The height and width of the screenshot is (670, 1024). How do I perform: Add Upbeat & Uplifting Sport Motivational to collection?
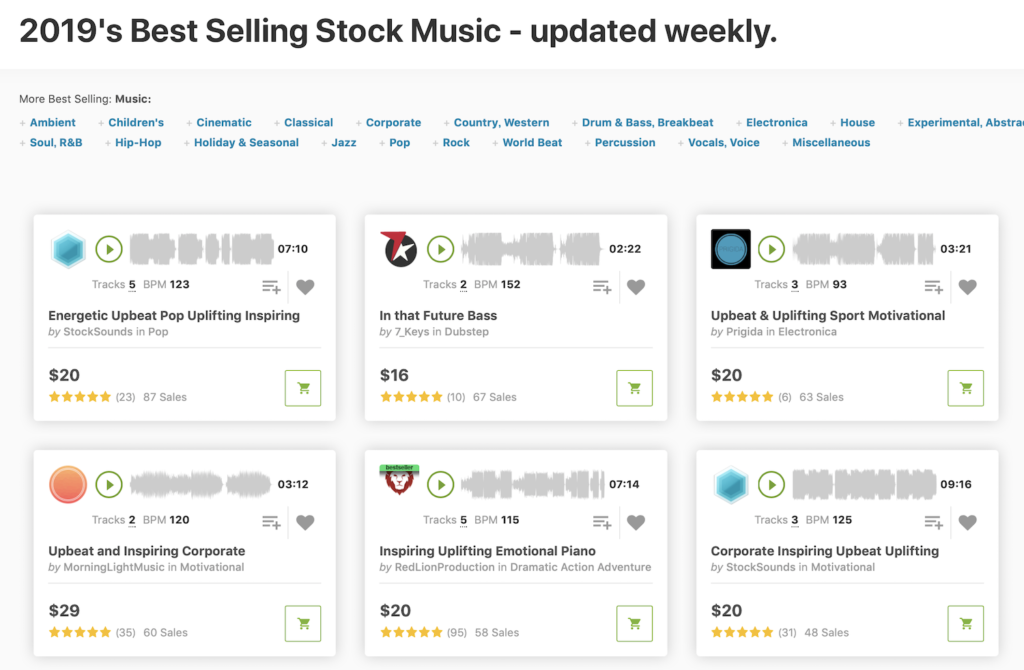[933, 287]
